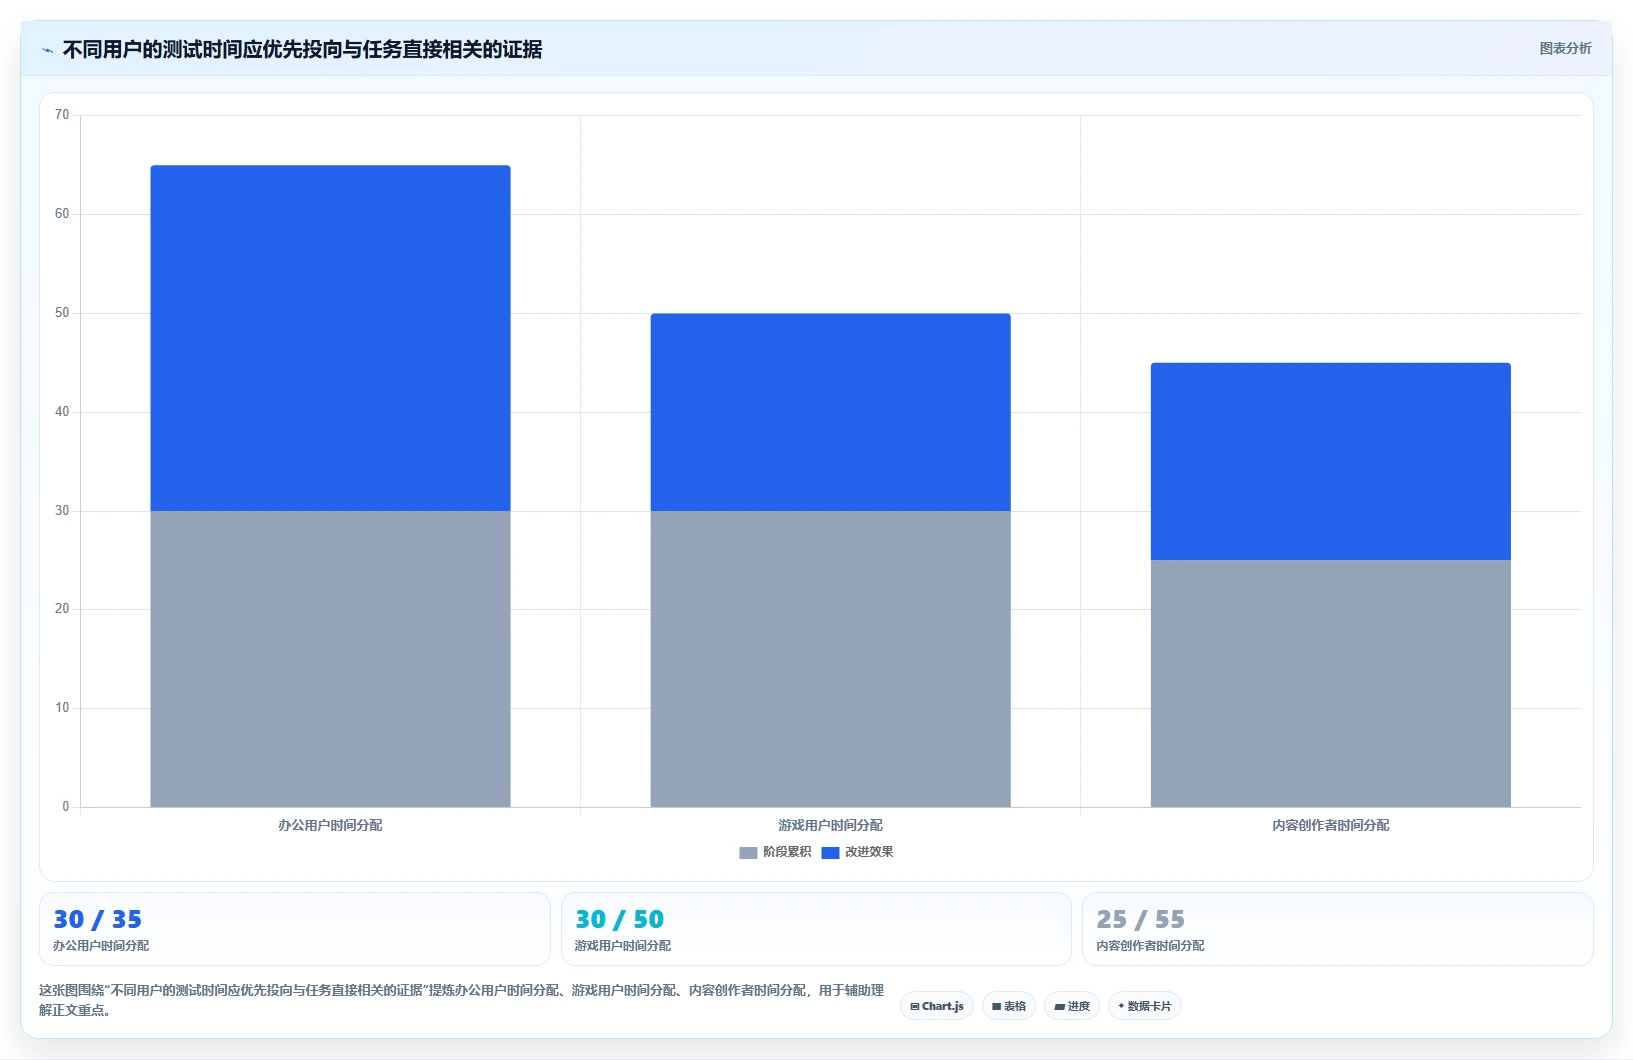Click the 进度 tag chip
Viewport: 1633px width, 1060px height.
pos(1072,1006)
